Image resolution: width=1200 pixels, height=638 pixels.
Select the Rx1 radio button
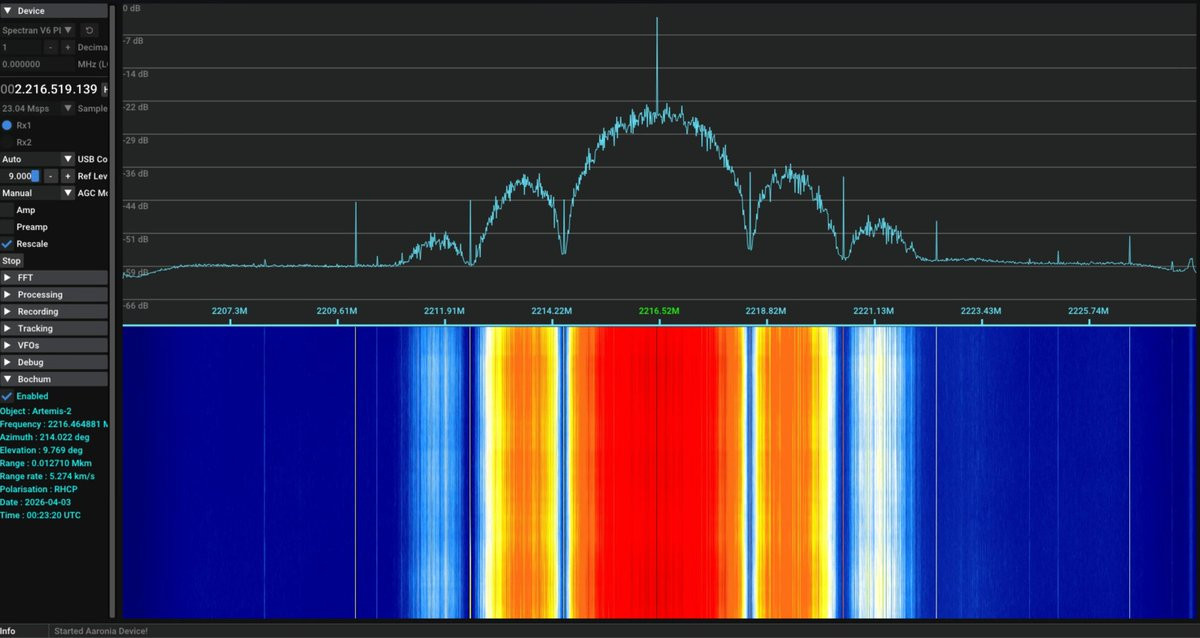point(7,125)
